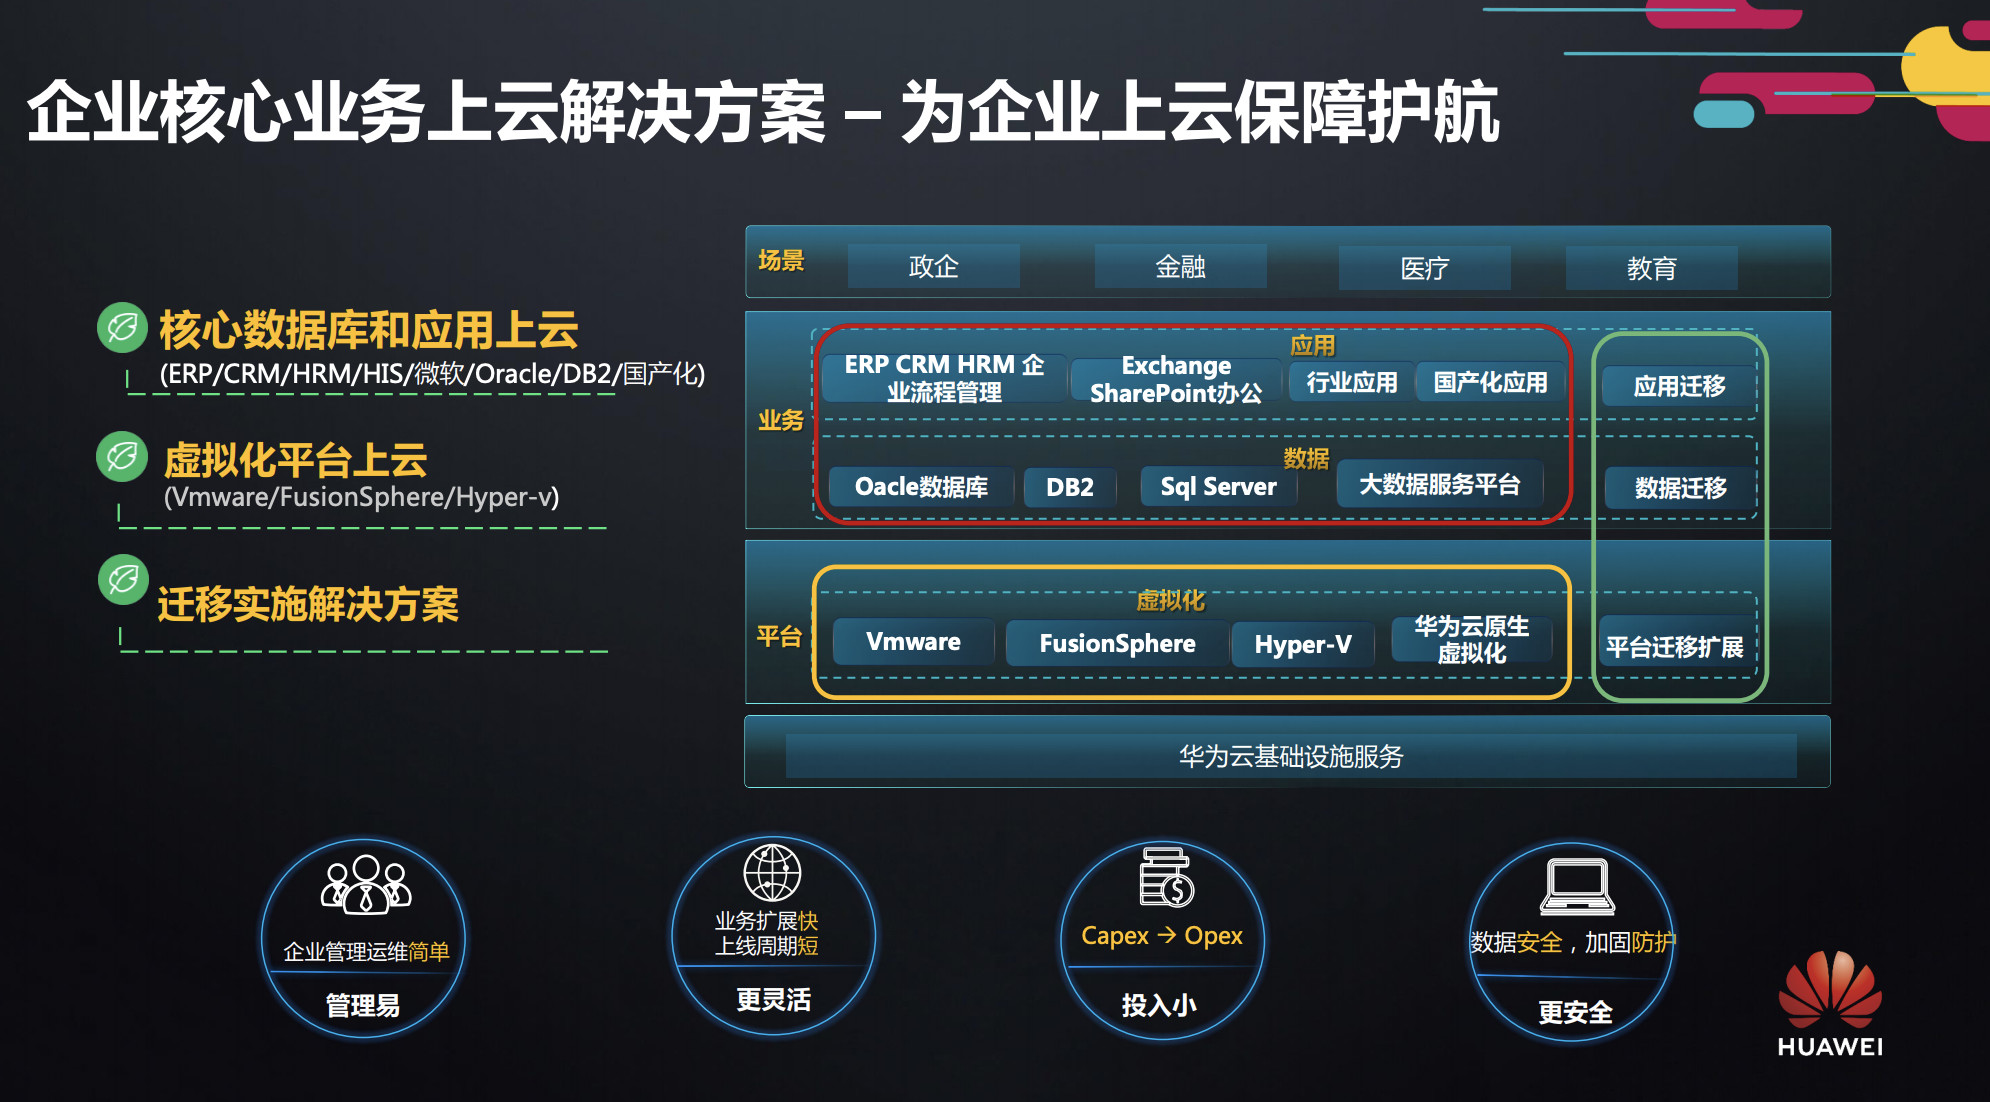Click the Oacle数据库 box

[921, 487]
